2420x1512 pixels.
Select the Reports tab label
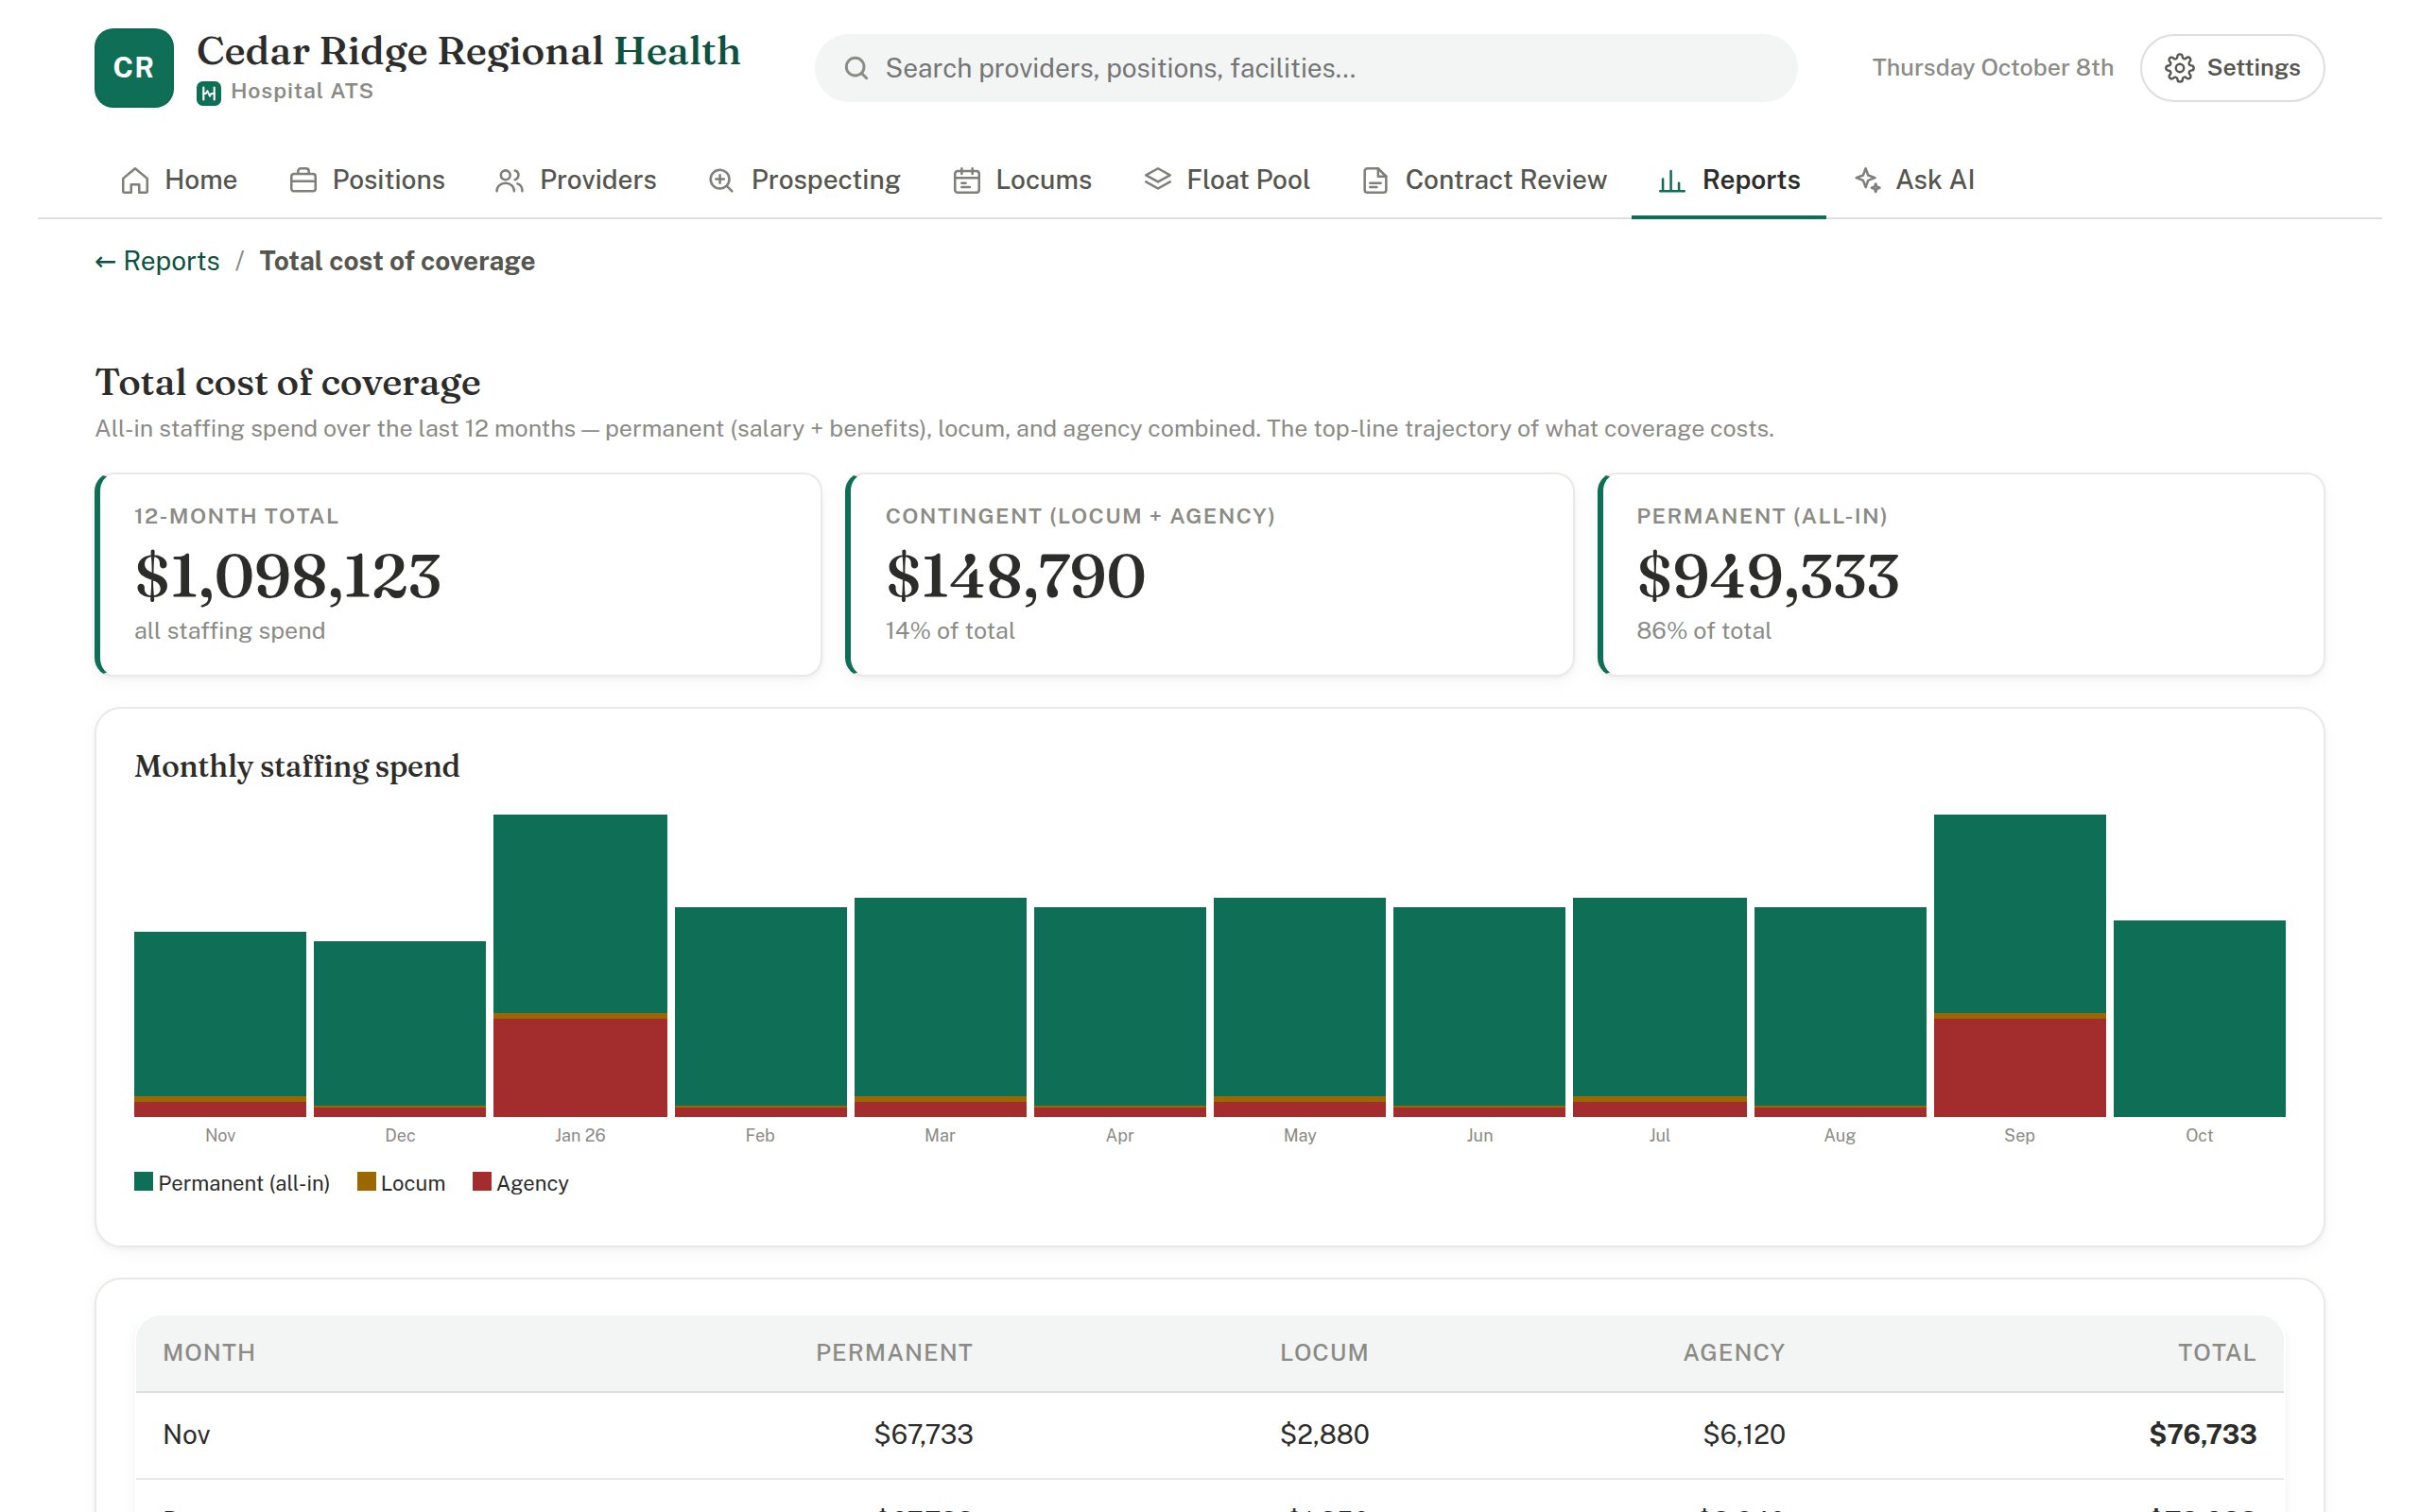tap(1751, 180)
